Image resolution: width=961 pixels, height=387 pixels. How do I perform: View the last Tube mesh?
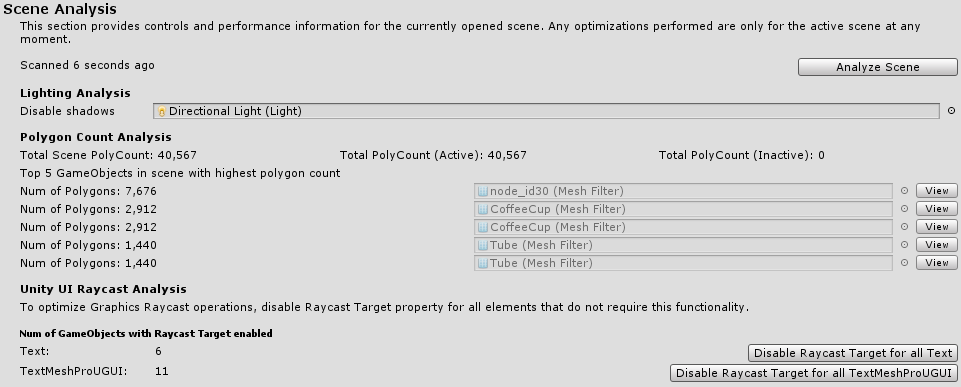[x=936, y=262]
